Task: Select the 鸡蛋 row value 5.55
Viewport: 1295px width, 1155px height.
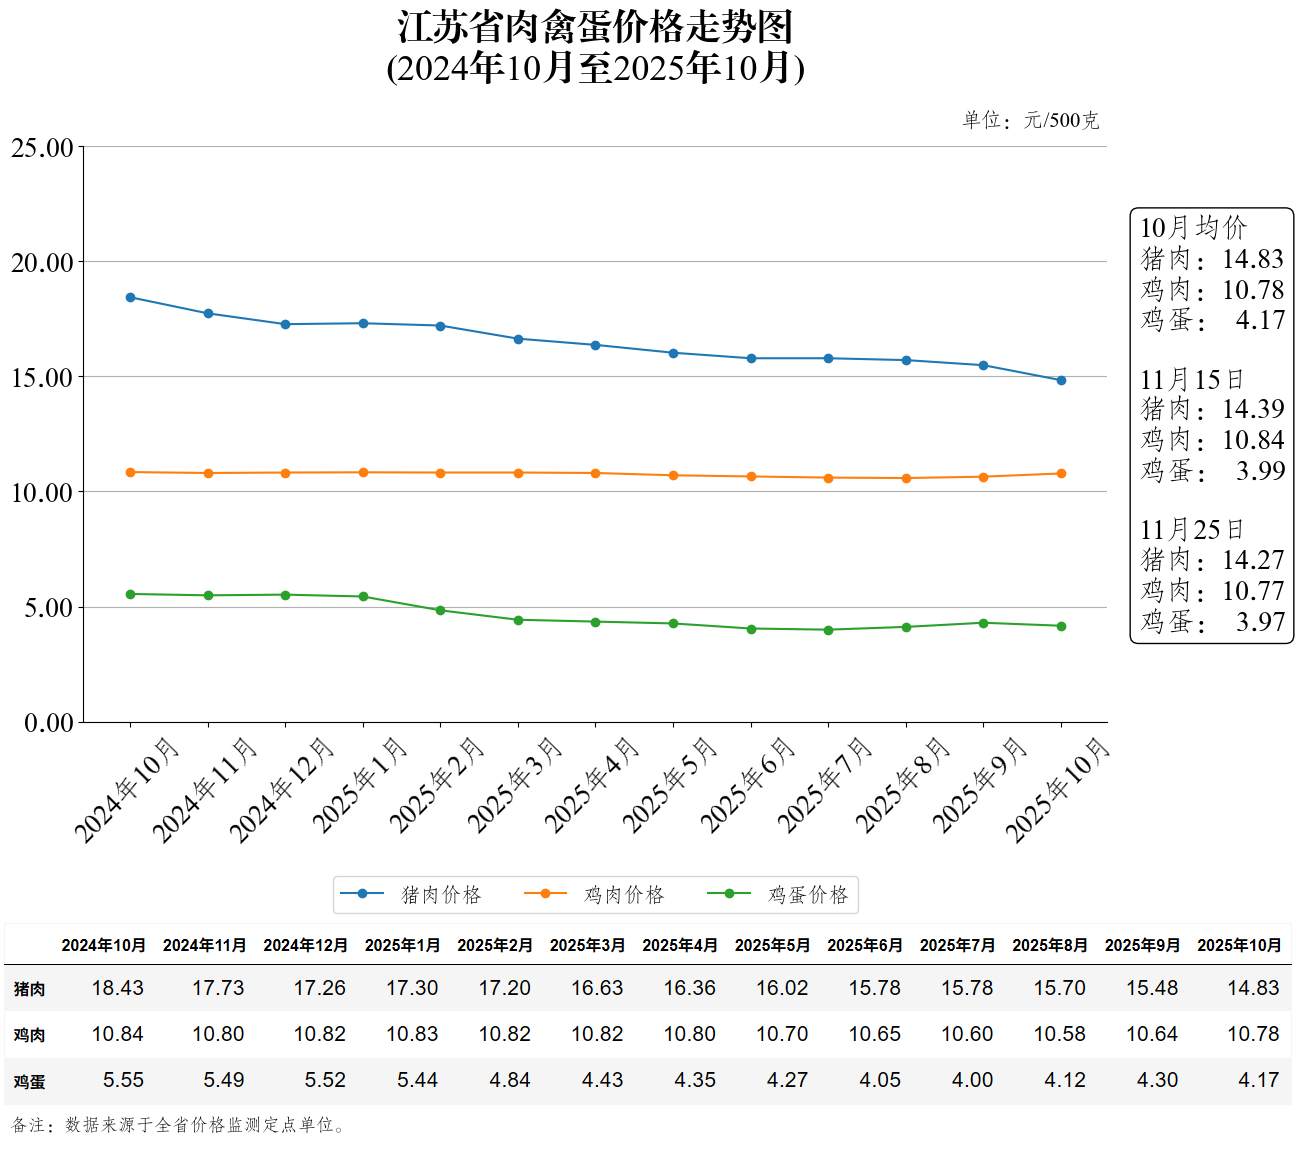Action: 124,1080
